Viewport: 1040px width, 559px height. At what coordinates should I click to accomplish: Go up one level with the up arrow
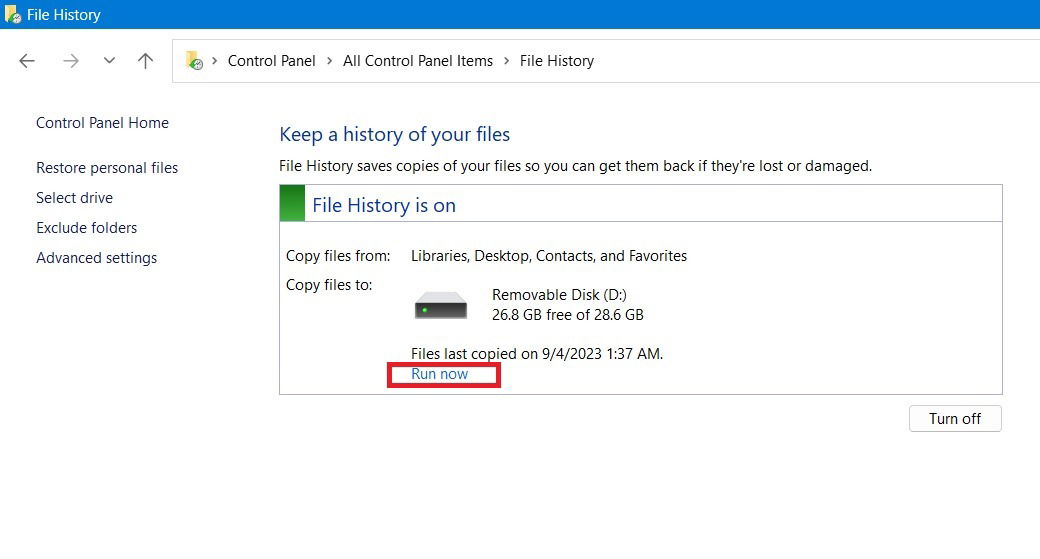[145, 61]
